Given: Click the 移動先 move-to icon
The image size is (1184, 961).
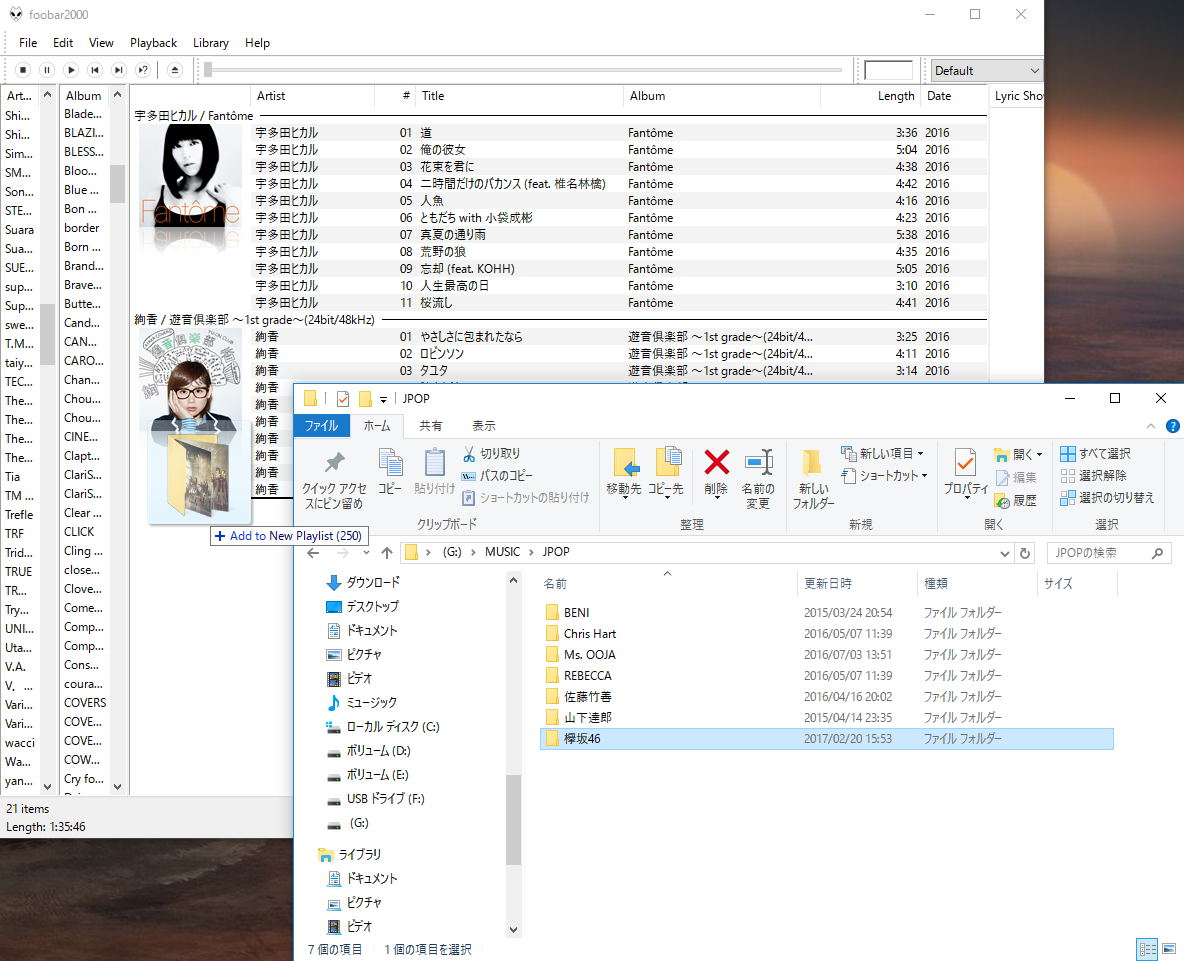Looking at the screenshot, I should click(624, 462).
